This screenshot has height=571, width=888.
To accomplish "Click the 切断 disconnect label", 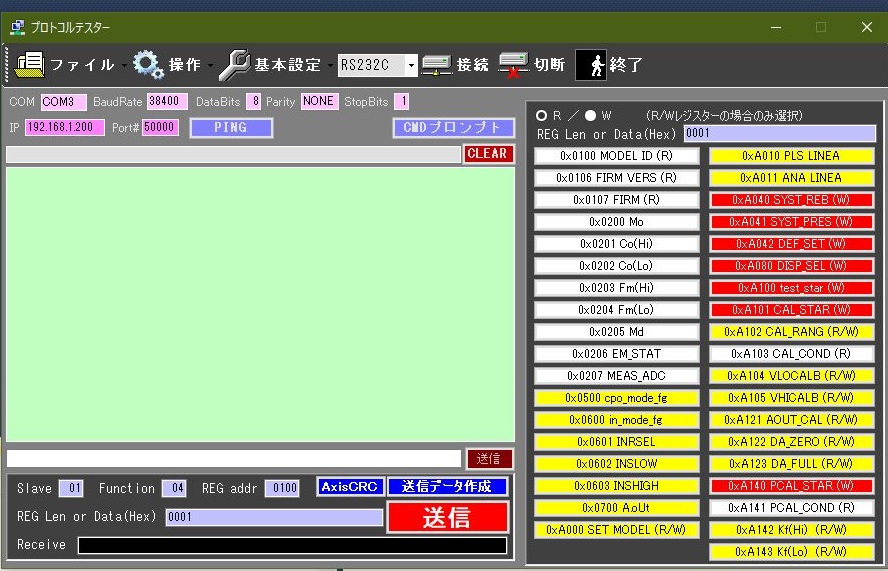I will tap(549, 65).
